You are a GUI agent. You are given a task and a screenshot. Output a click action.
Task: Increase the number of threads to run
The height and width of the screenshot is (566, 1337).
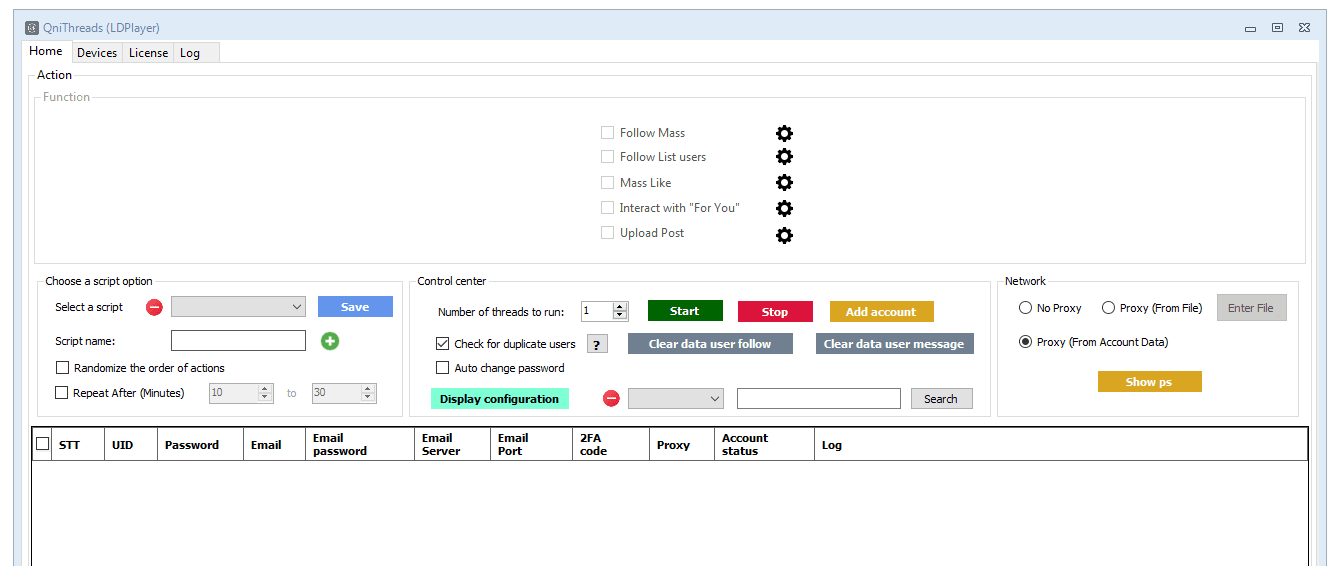click(620, 307)
